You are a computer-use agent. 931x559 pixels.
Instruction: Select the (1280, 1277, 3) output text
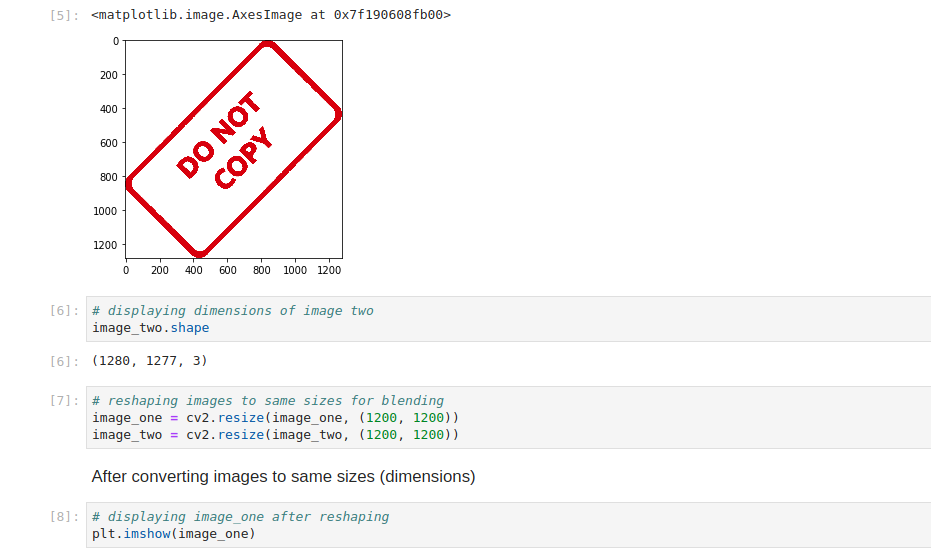[x=150, y=361]
